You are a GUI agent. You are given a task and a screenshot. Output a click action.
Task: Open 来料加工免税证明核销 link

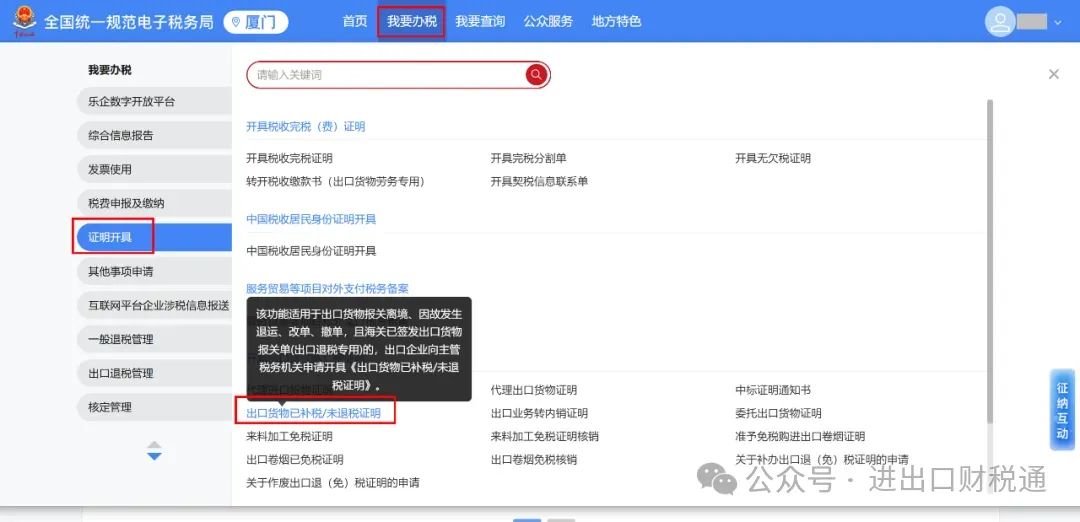(x=545, y=437)
